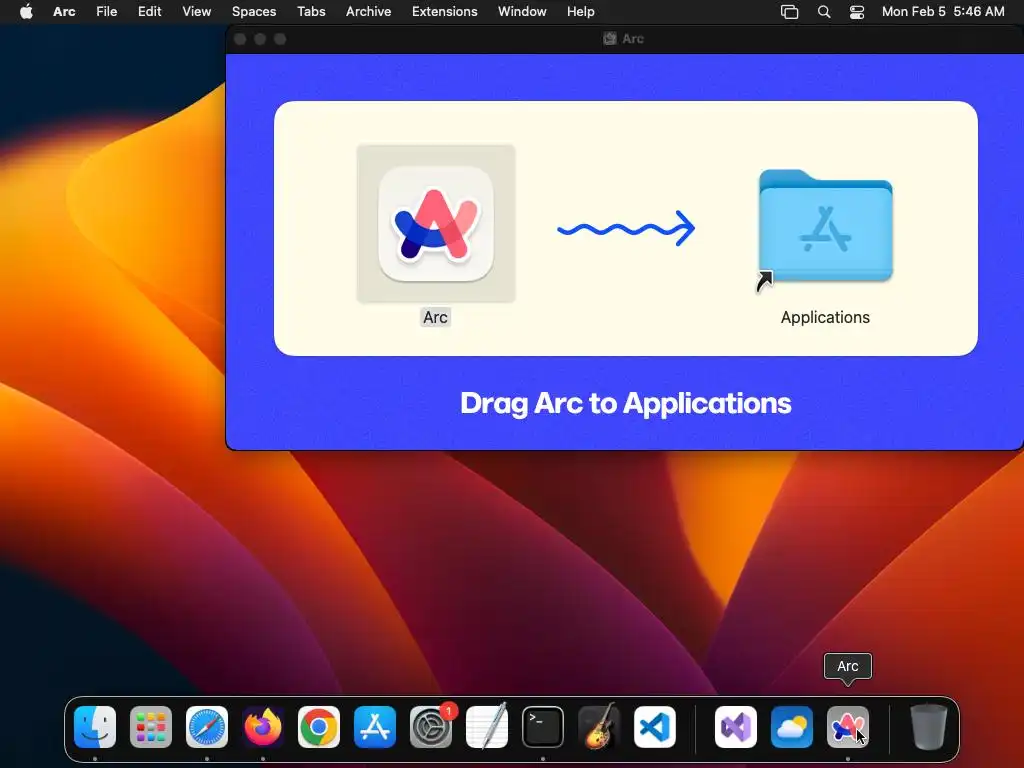Open TextEdit from the Dock

487,727
